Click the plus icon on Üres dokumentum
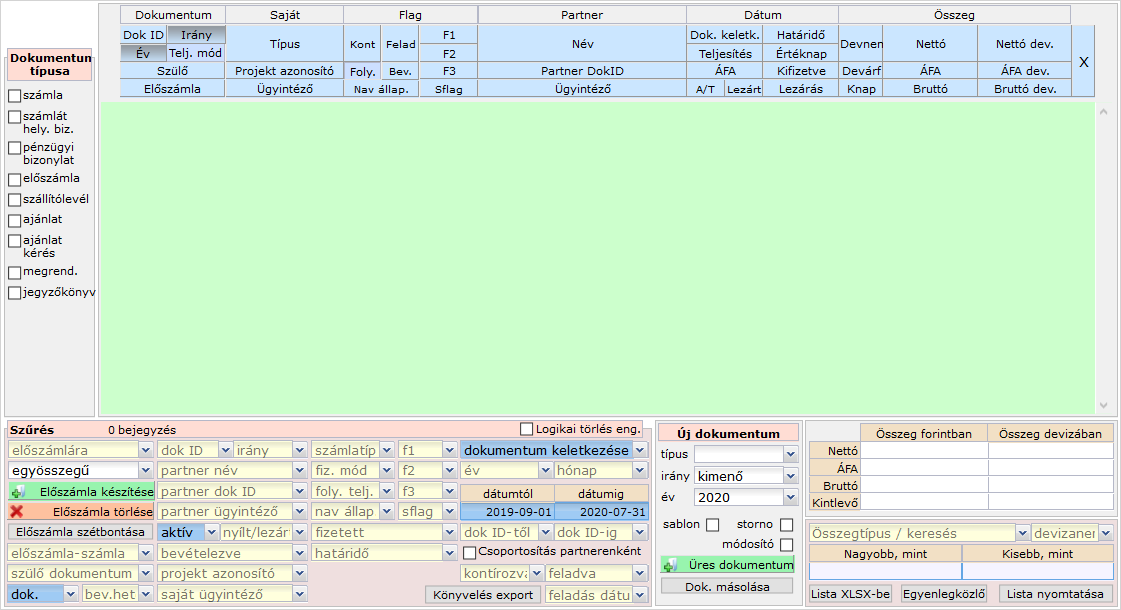The image size is (1121, 610). [x=669, y=566]
